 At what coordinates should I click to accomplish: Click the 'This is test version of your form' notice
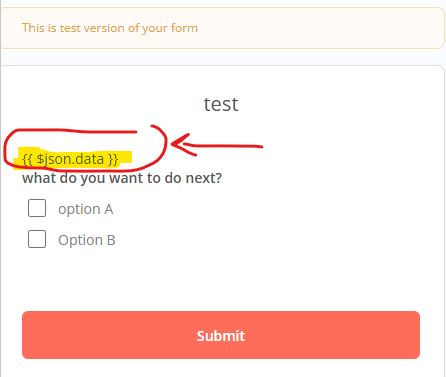[110, 28]
